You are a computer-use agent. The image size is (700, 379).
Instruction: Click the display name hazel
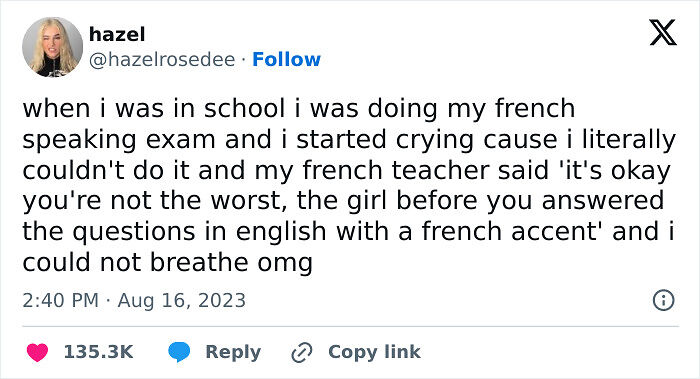(x=117, y=34)
